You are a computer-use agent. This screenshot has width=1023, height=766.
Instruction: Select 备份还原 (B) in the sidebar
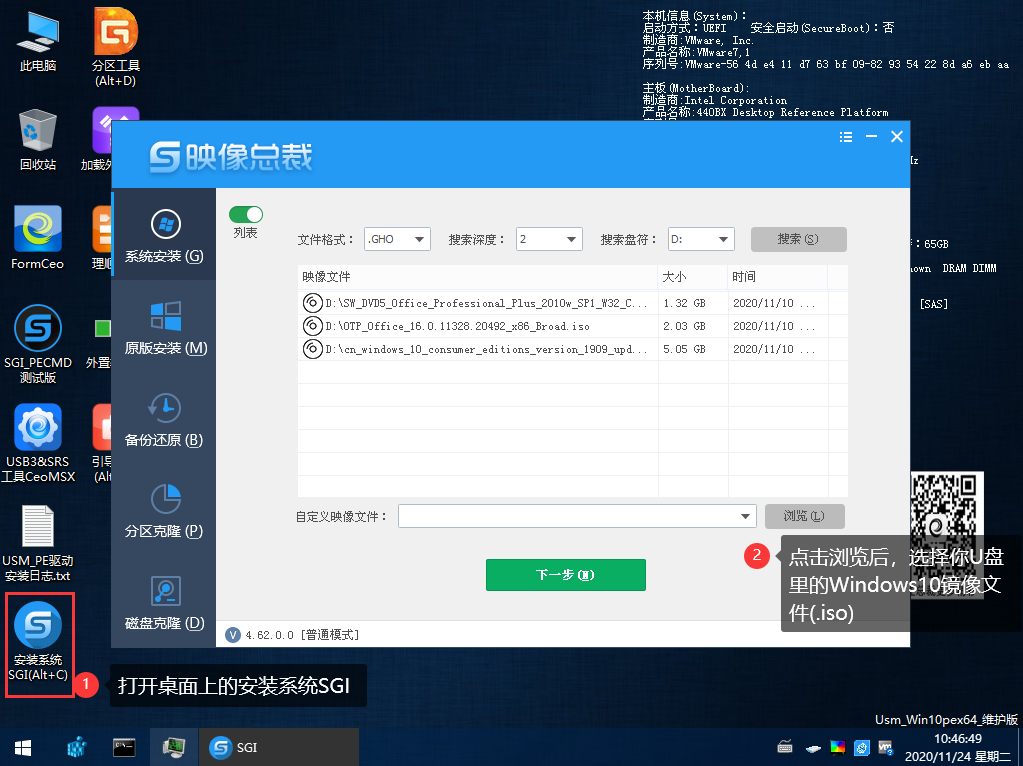[164, 419]
